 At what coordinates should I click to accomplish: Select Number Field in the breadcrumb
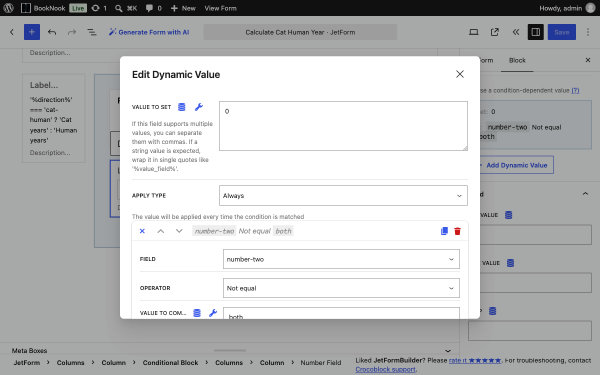321,362
